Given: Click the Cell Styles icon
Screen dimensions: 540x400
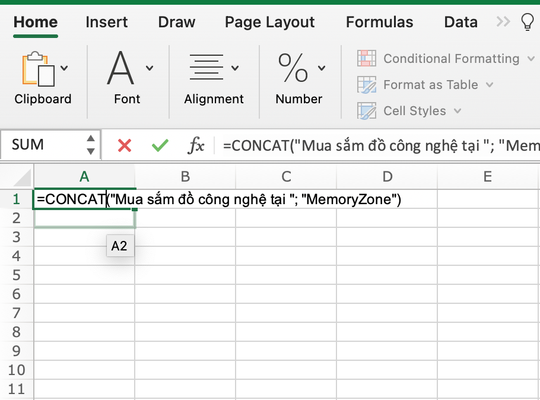Looking at the screenshot, I should point(366,111).
